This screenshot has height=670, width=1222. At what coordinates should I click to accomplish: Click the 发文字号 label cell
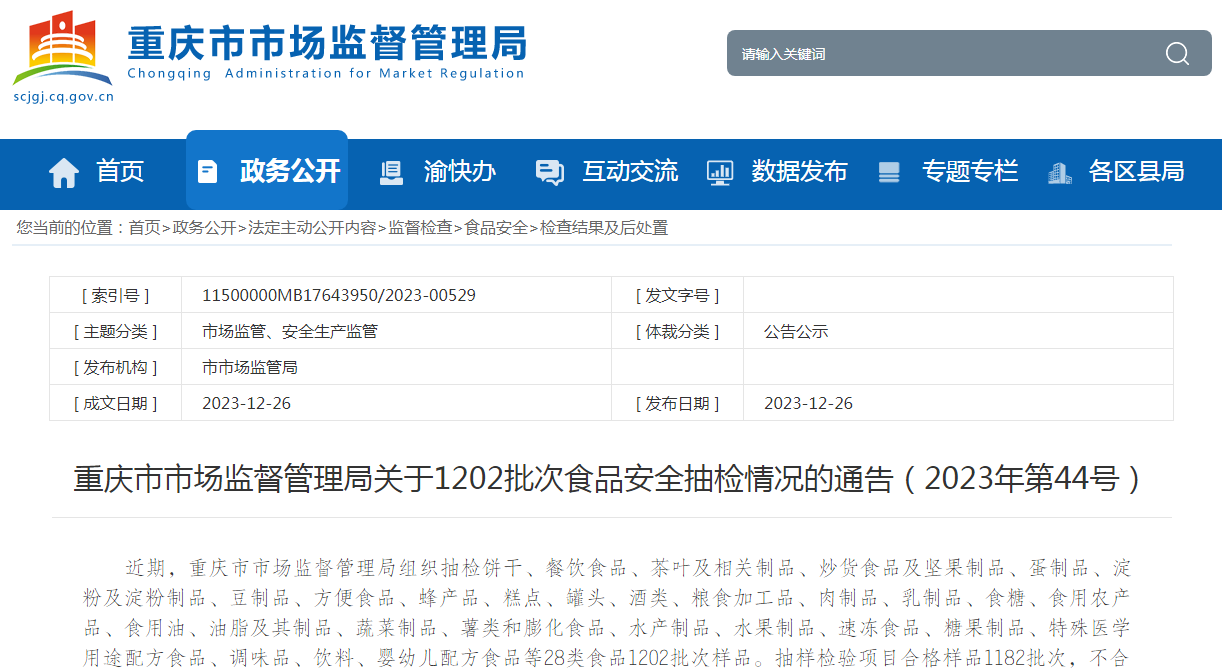click(x=677, y=295)
